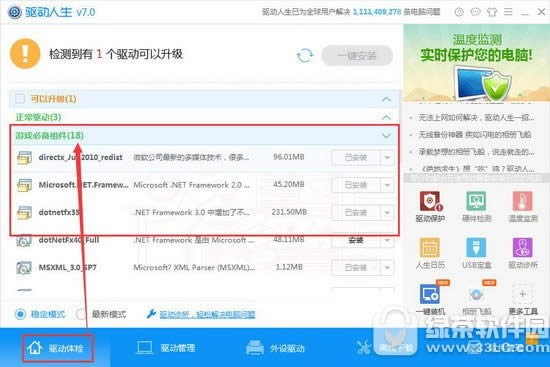
Task: Click the 驱动人生 logo in title bar
Action: (x=14, y=12)
